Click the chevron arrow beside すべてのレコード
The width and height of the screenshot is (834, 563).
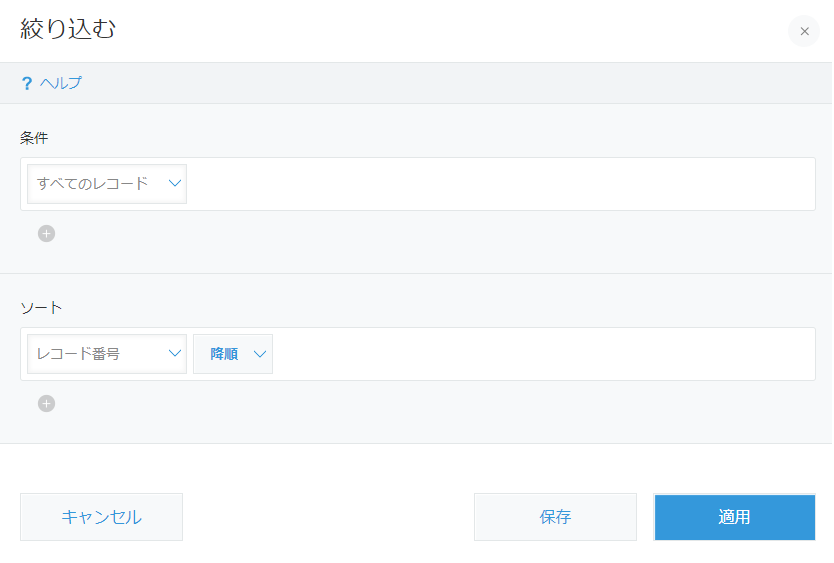pyautogui.click(x=175, y=184)
